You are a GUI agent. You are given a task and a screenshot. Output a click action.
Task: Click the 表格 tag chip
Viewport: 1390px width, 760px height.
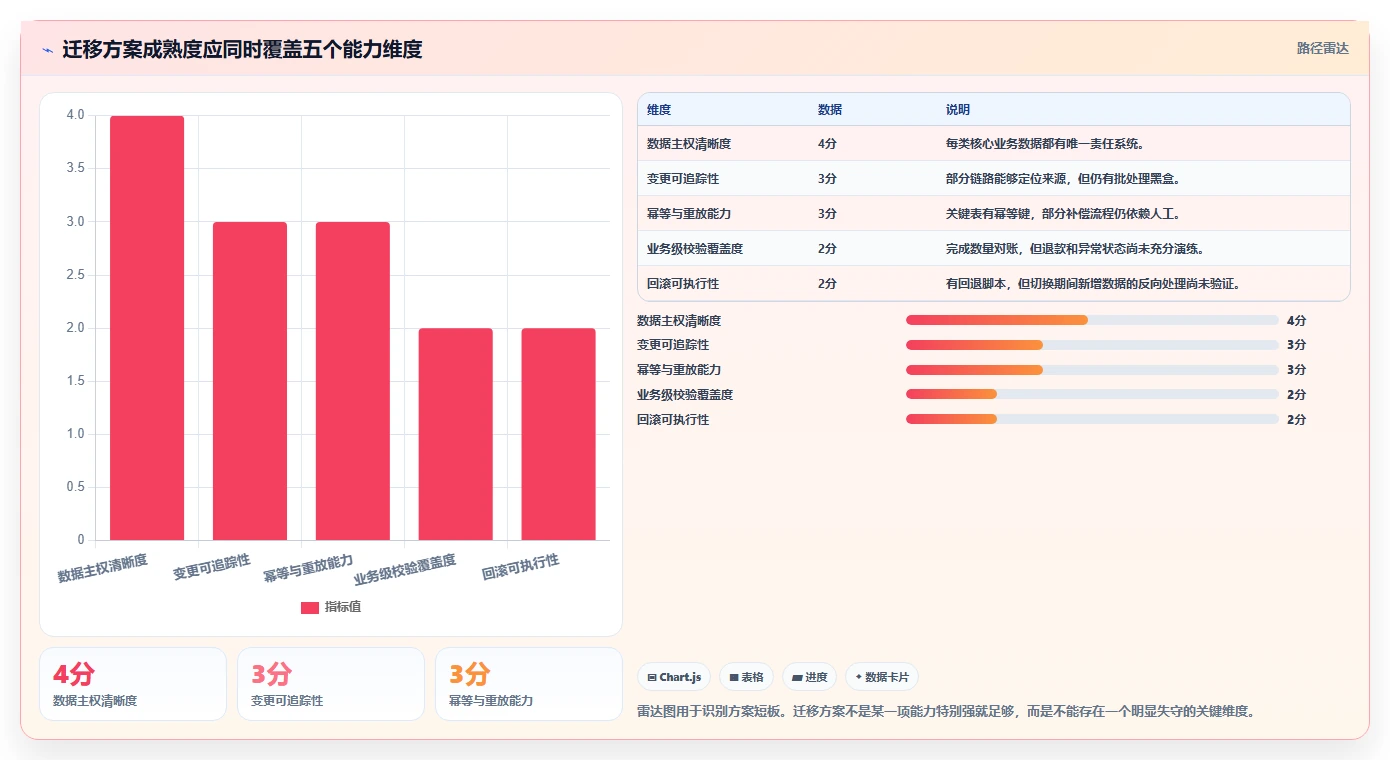click(746, 677)
